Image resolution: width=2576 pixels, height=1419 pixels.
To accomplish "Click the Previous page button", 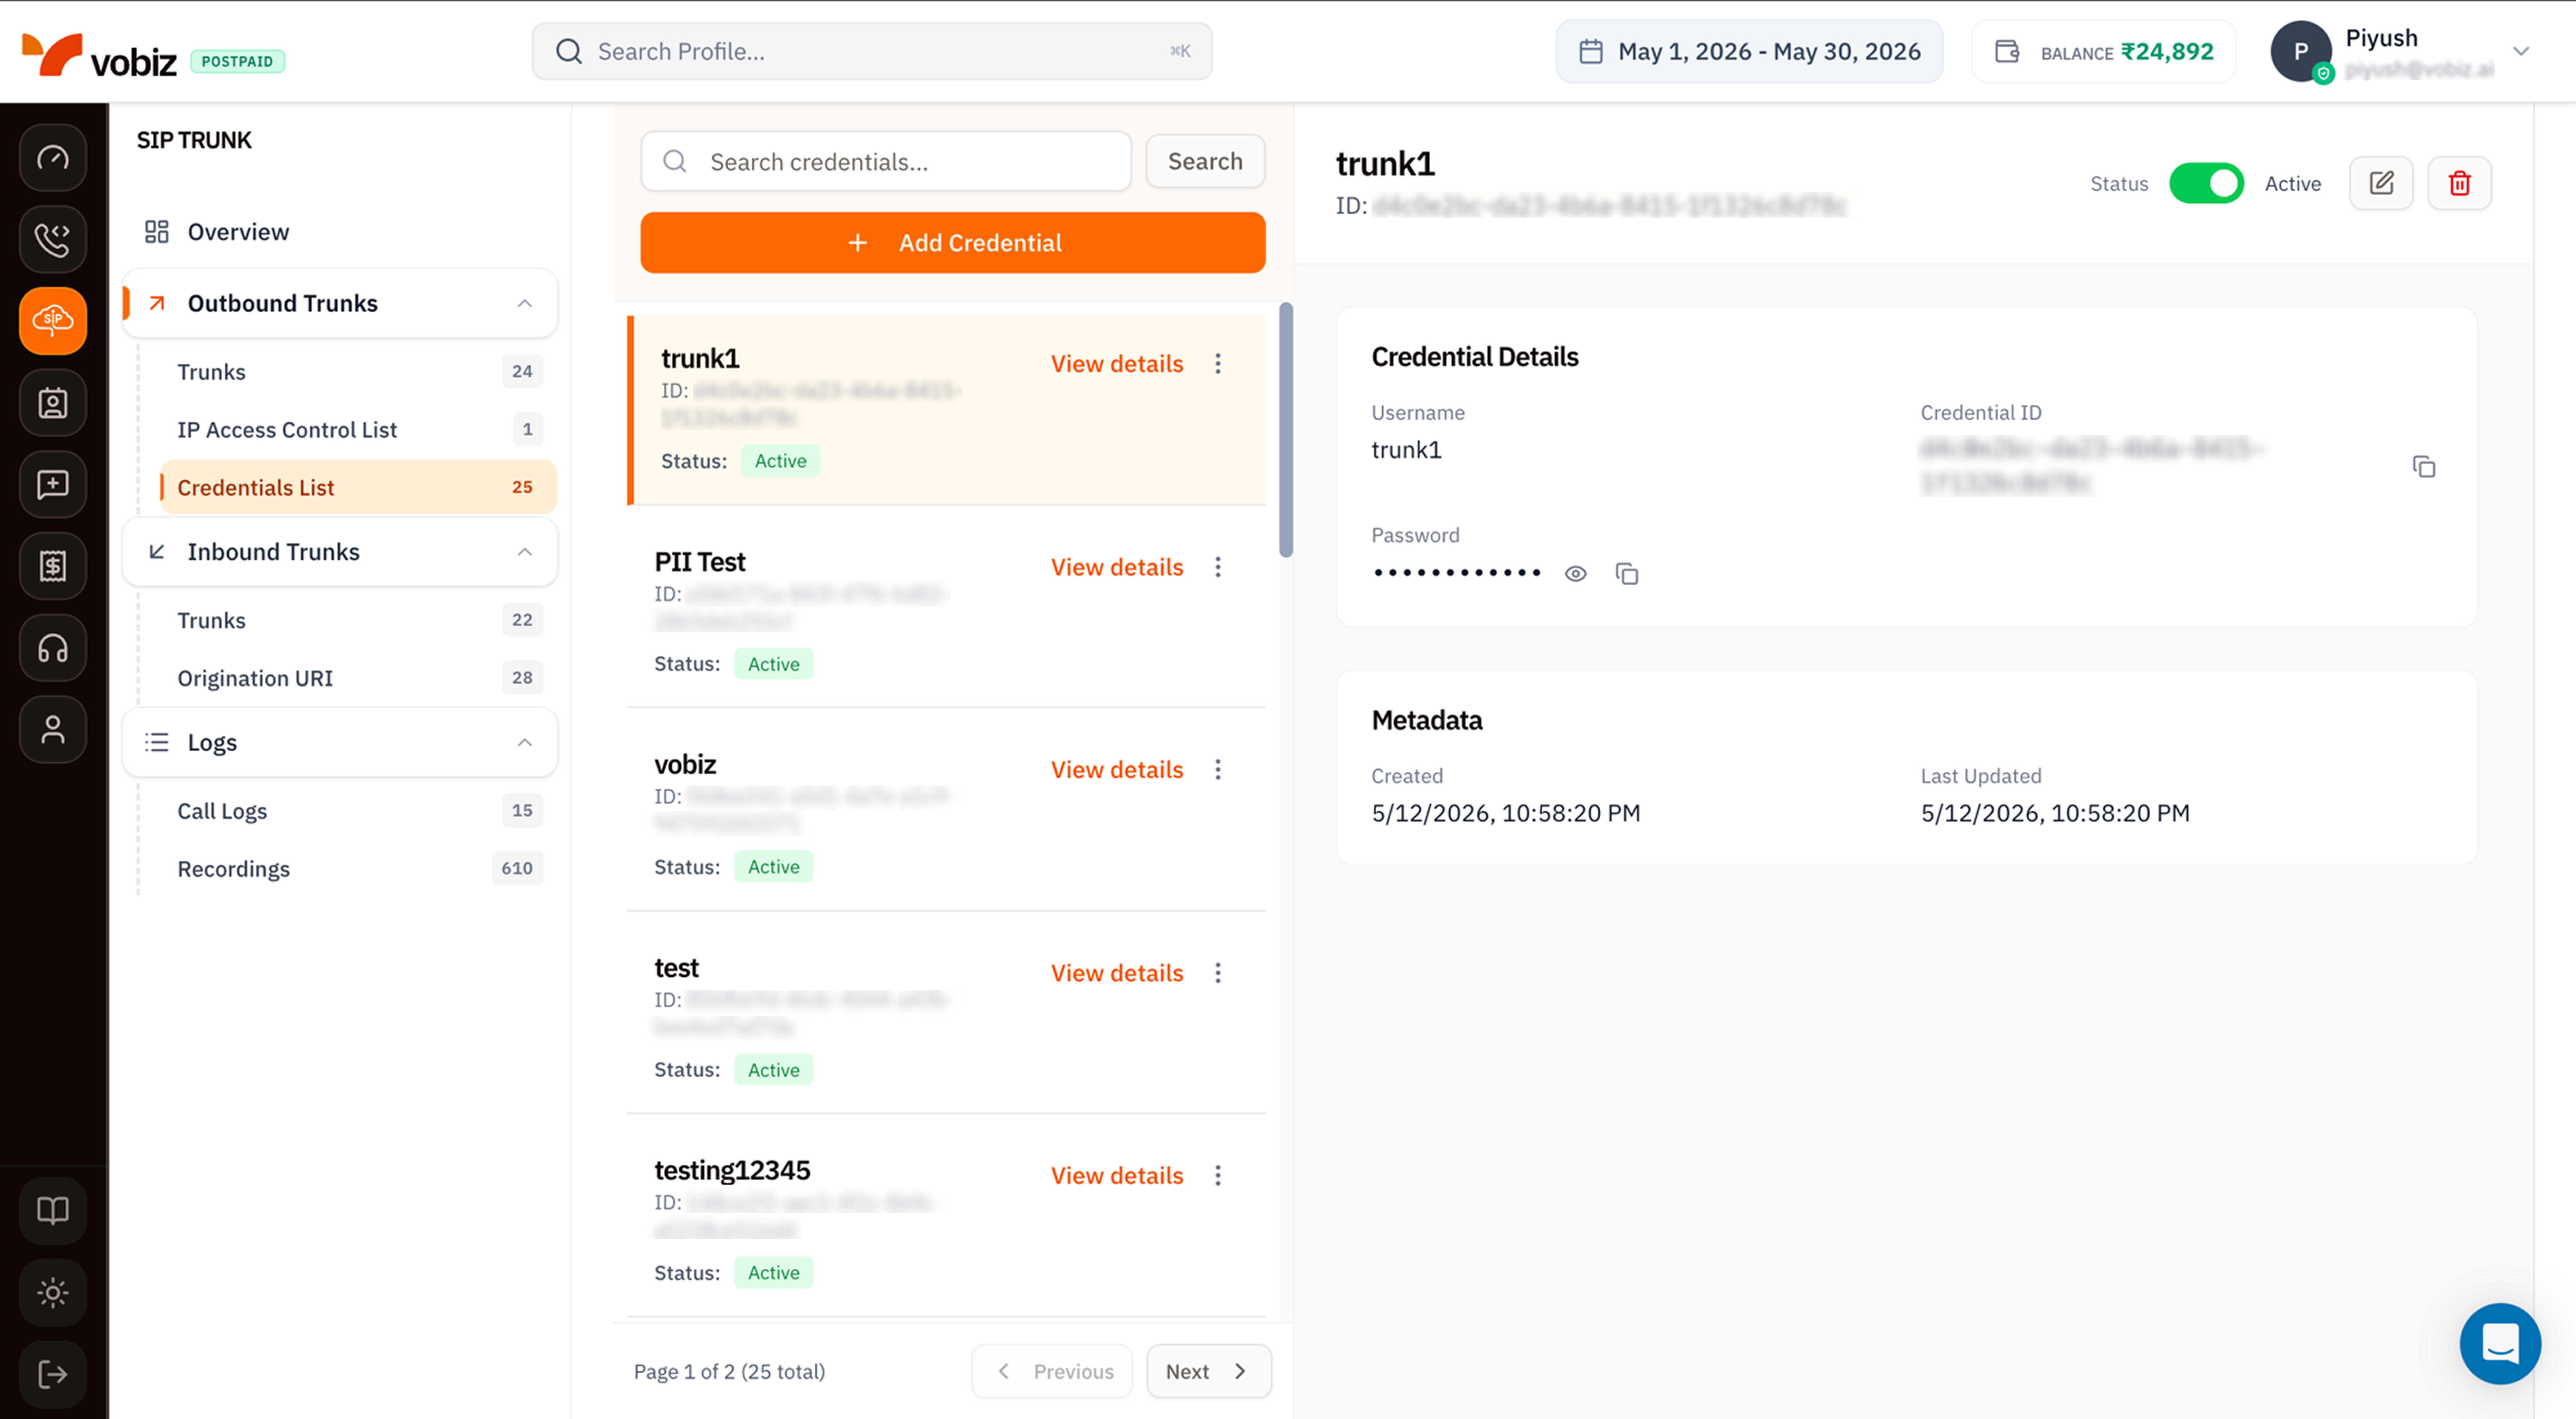I will 1052,1371.
